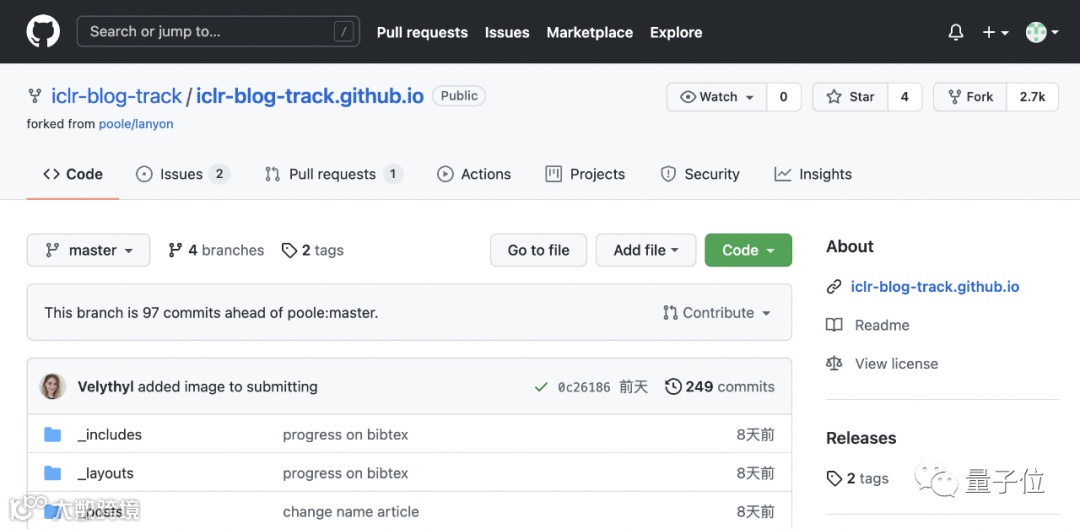Image resolution: width=1080 pixels, height=529 pixels.
Task: Open GitHub home via Octocat logo
Action: point(43,32)
